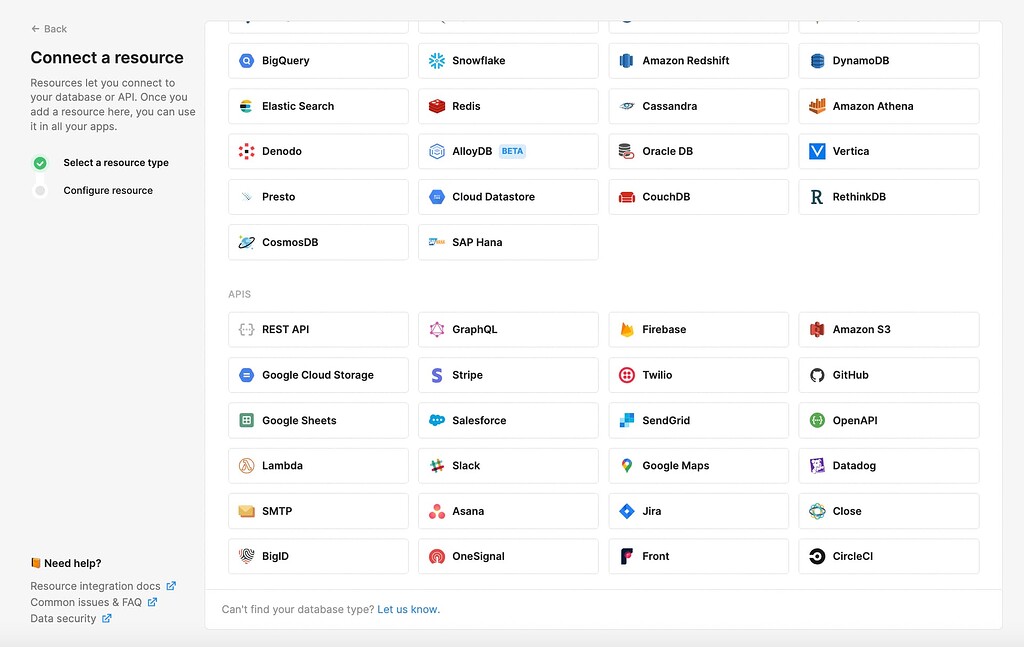This screenshot has height=647, width=1024.
Task: Go back using the Back link
Action: click(49, 29)
